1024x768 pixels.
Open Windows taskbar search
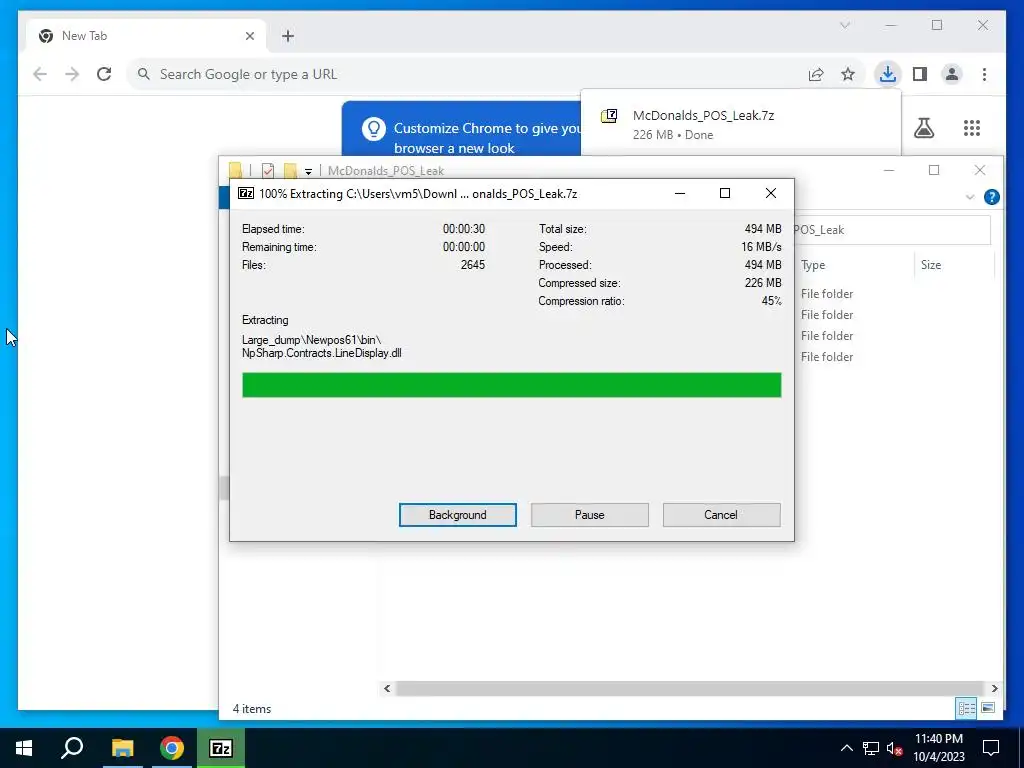(72, 748)
